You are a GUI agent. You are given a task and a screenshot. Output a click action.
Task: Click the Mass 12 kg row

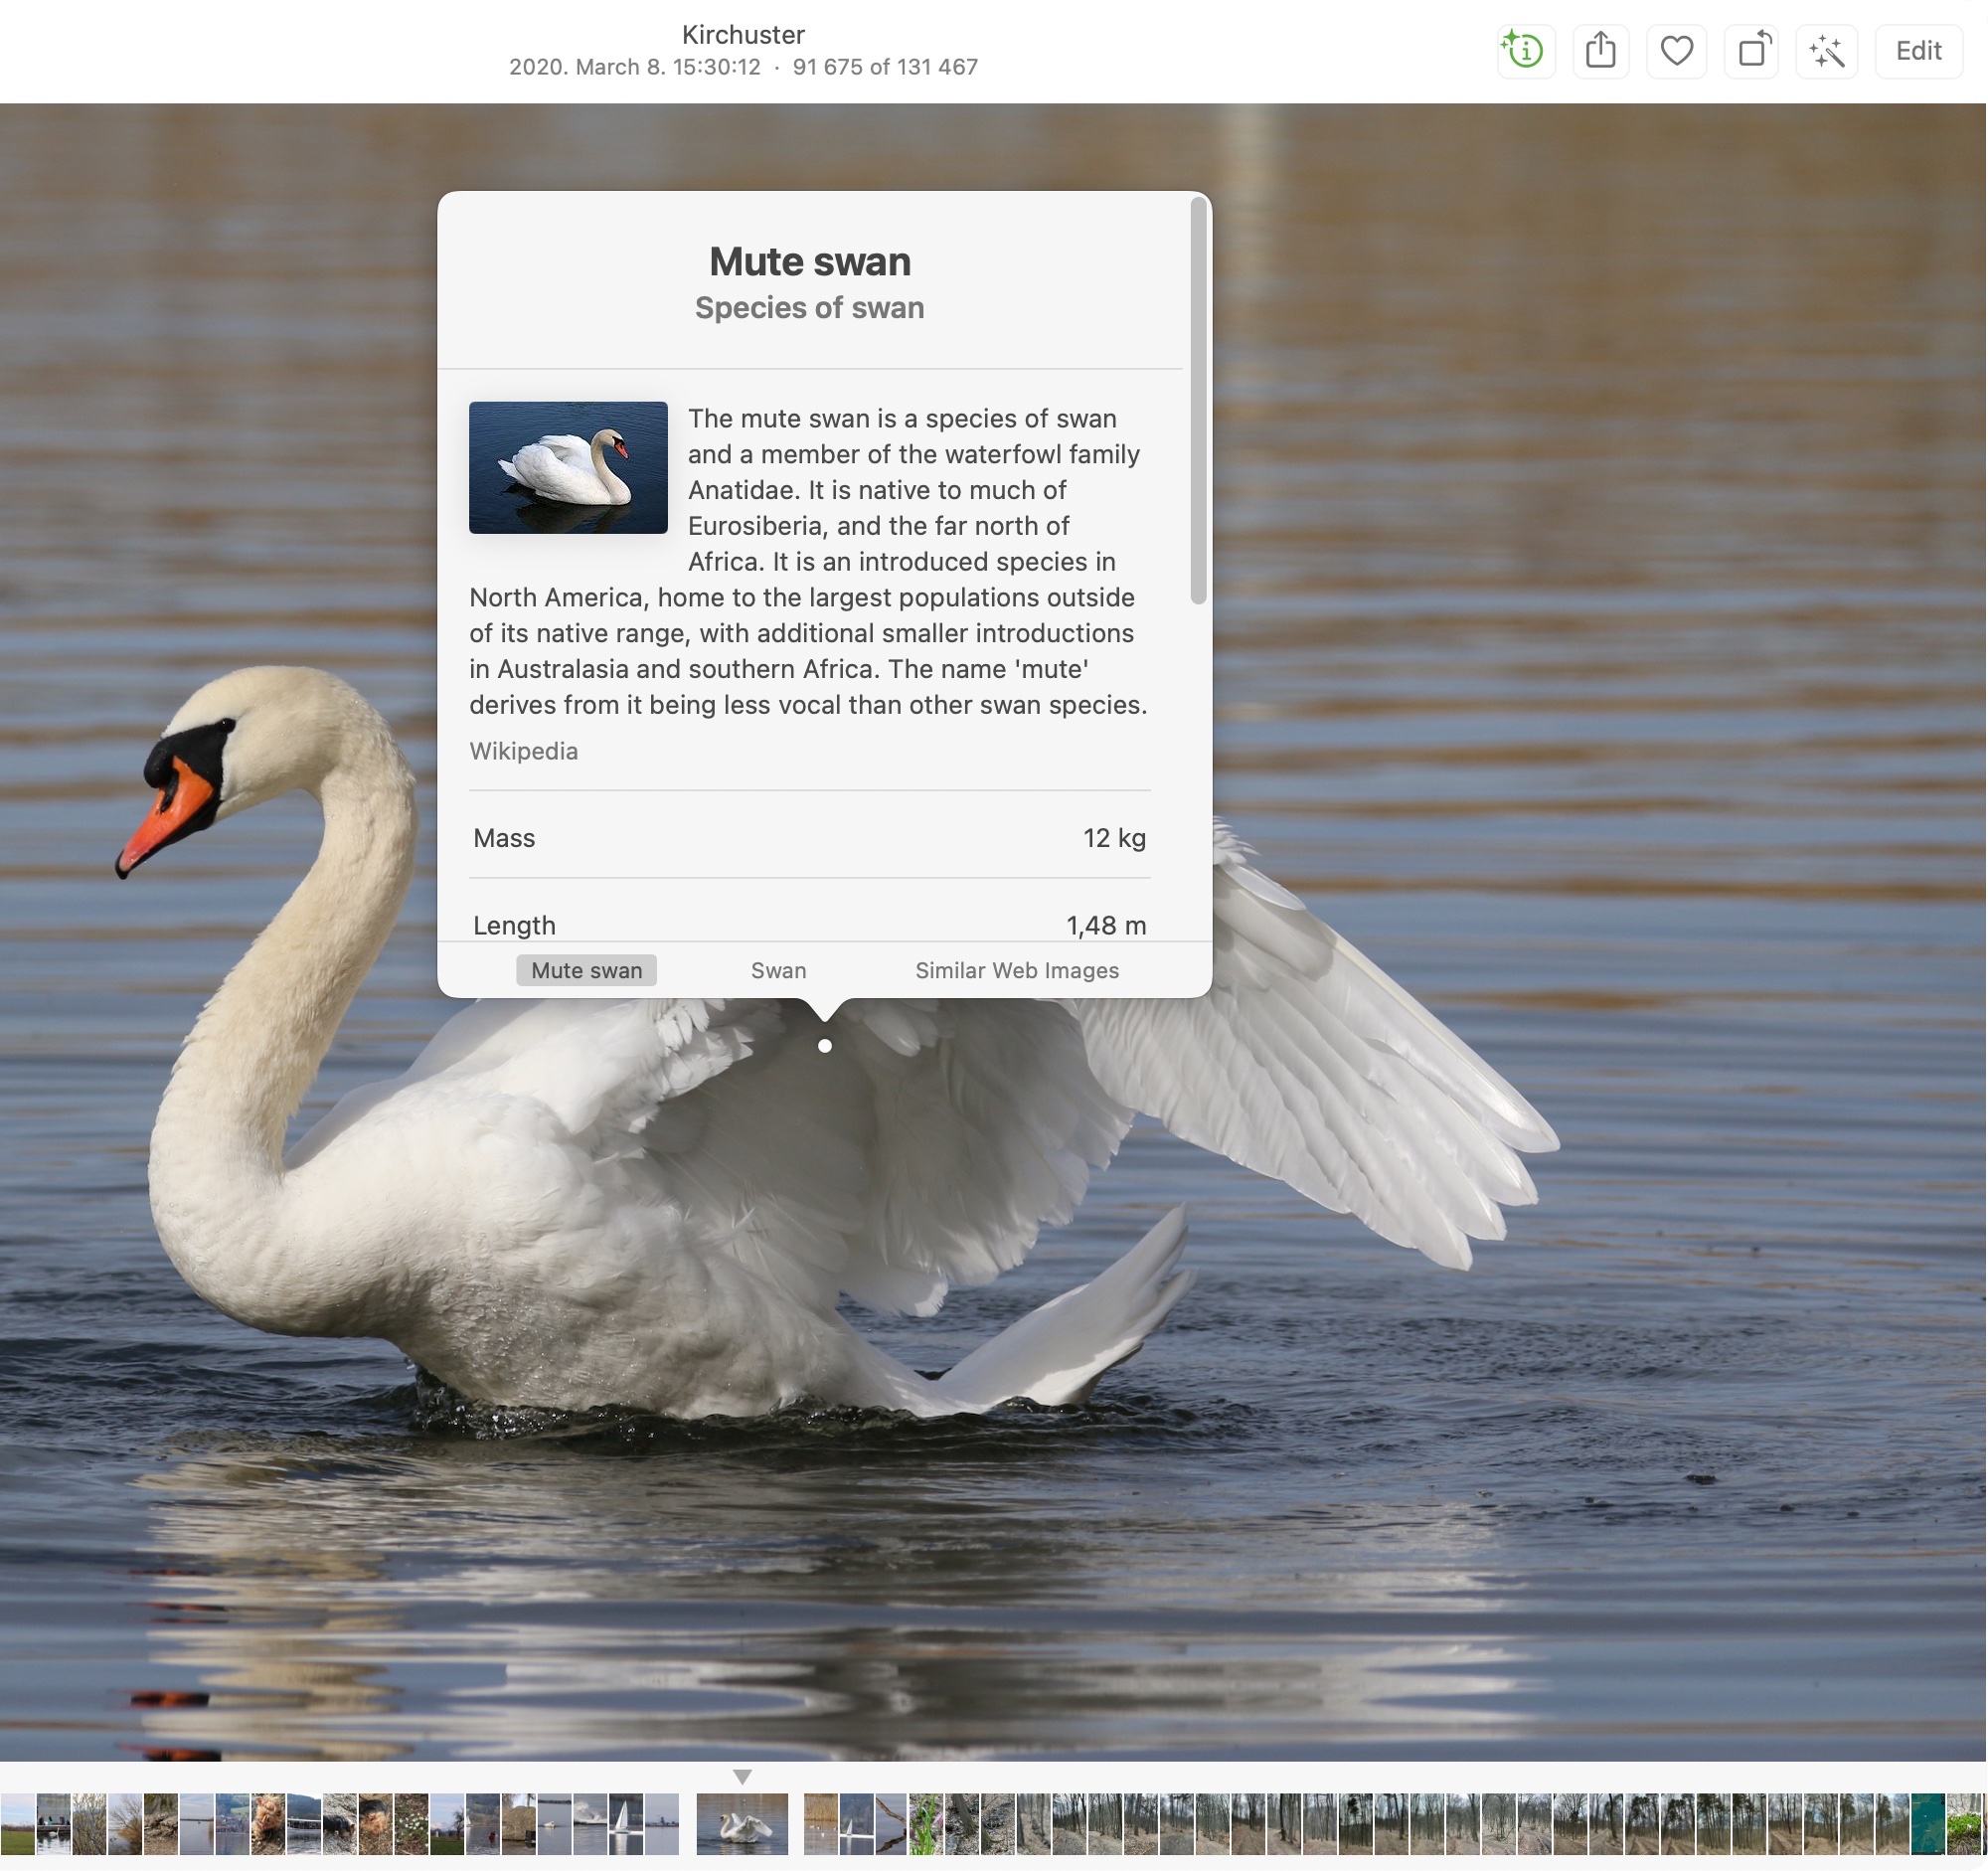810,838
